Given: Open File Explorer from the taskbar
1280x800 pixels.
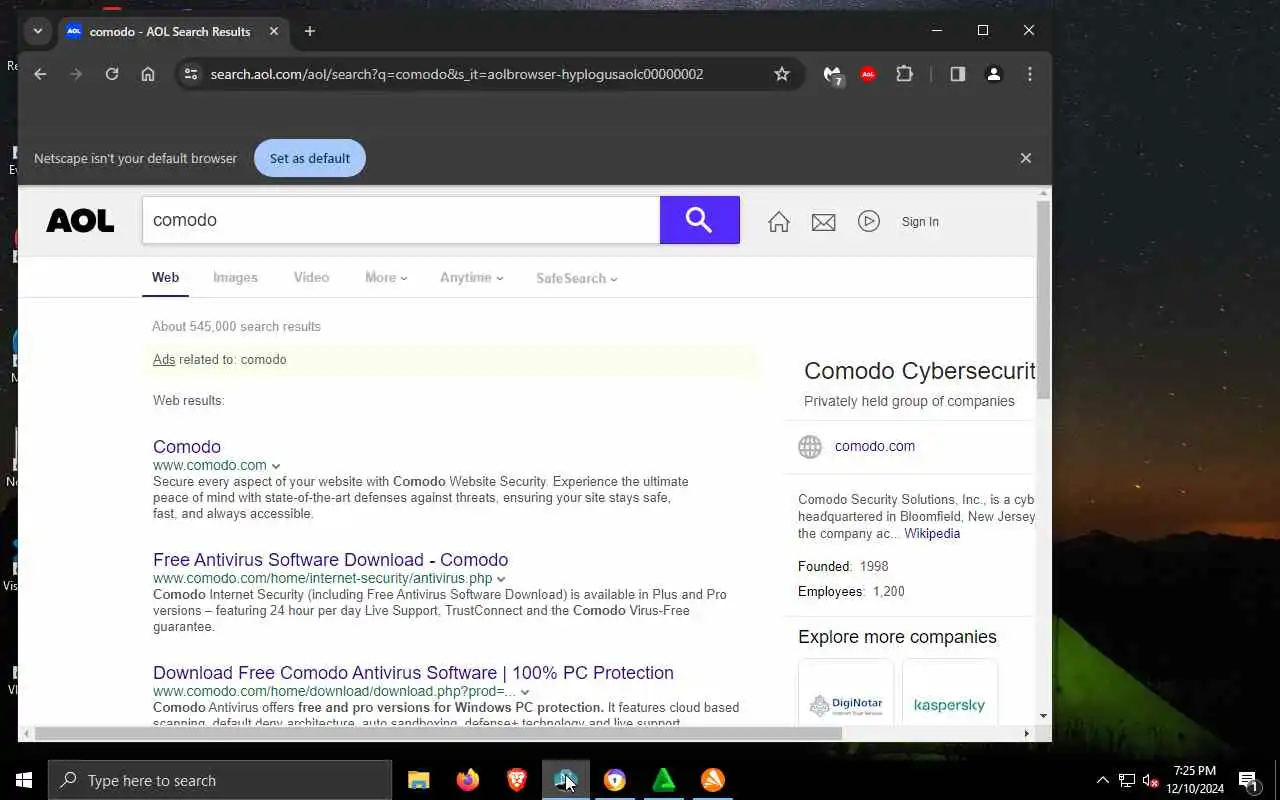Looking at the screenshot, I should click(419, 780).
